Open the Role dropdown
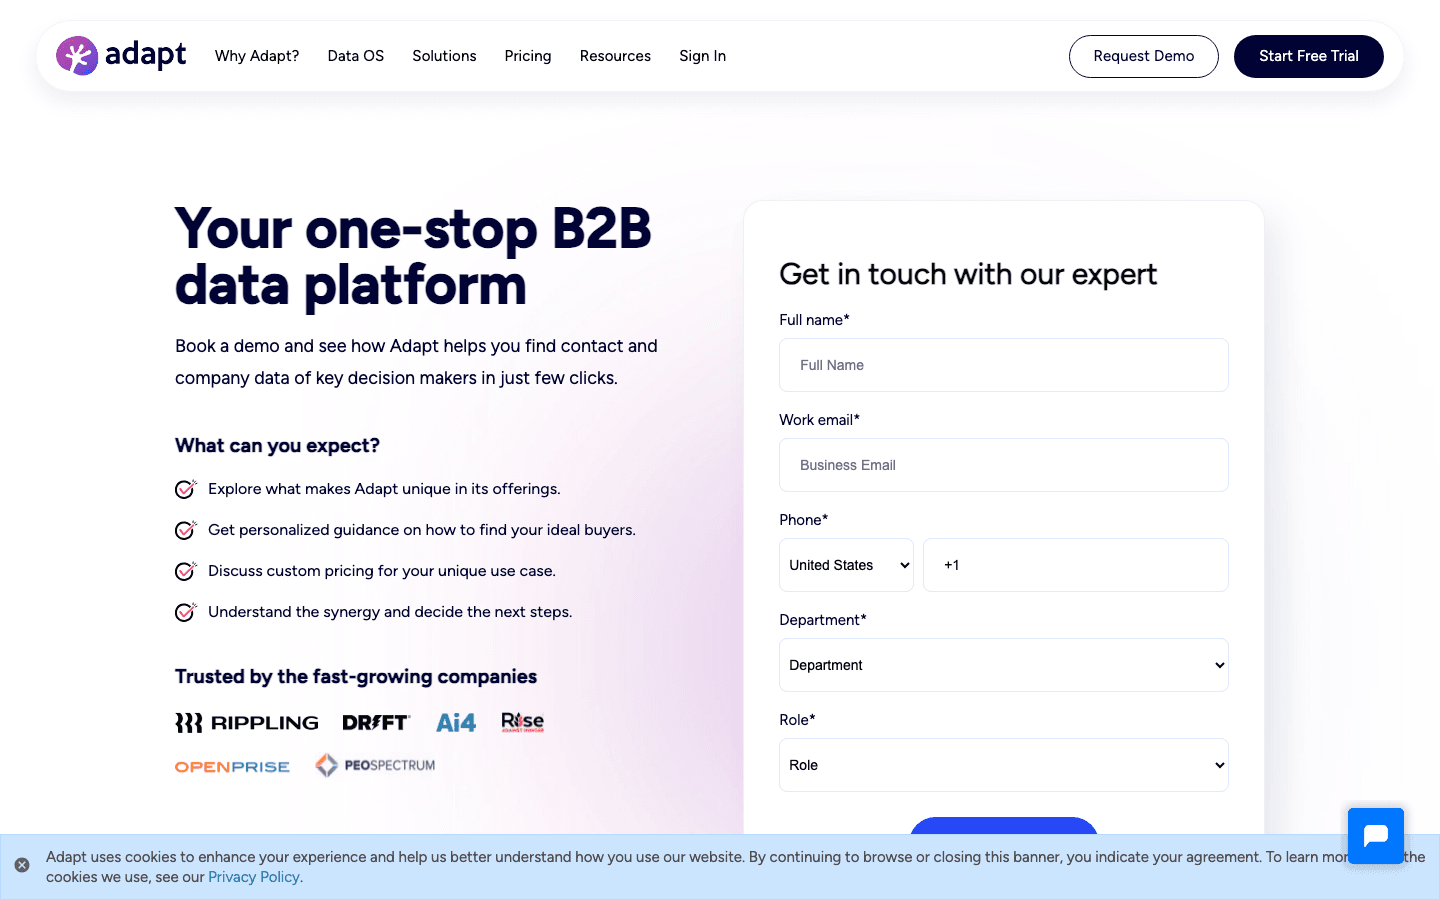 (1003, 764)
